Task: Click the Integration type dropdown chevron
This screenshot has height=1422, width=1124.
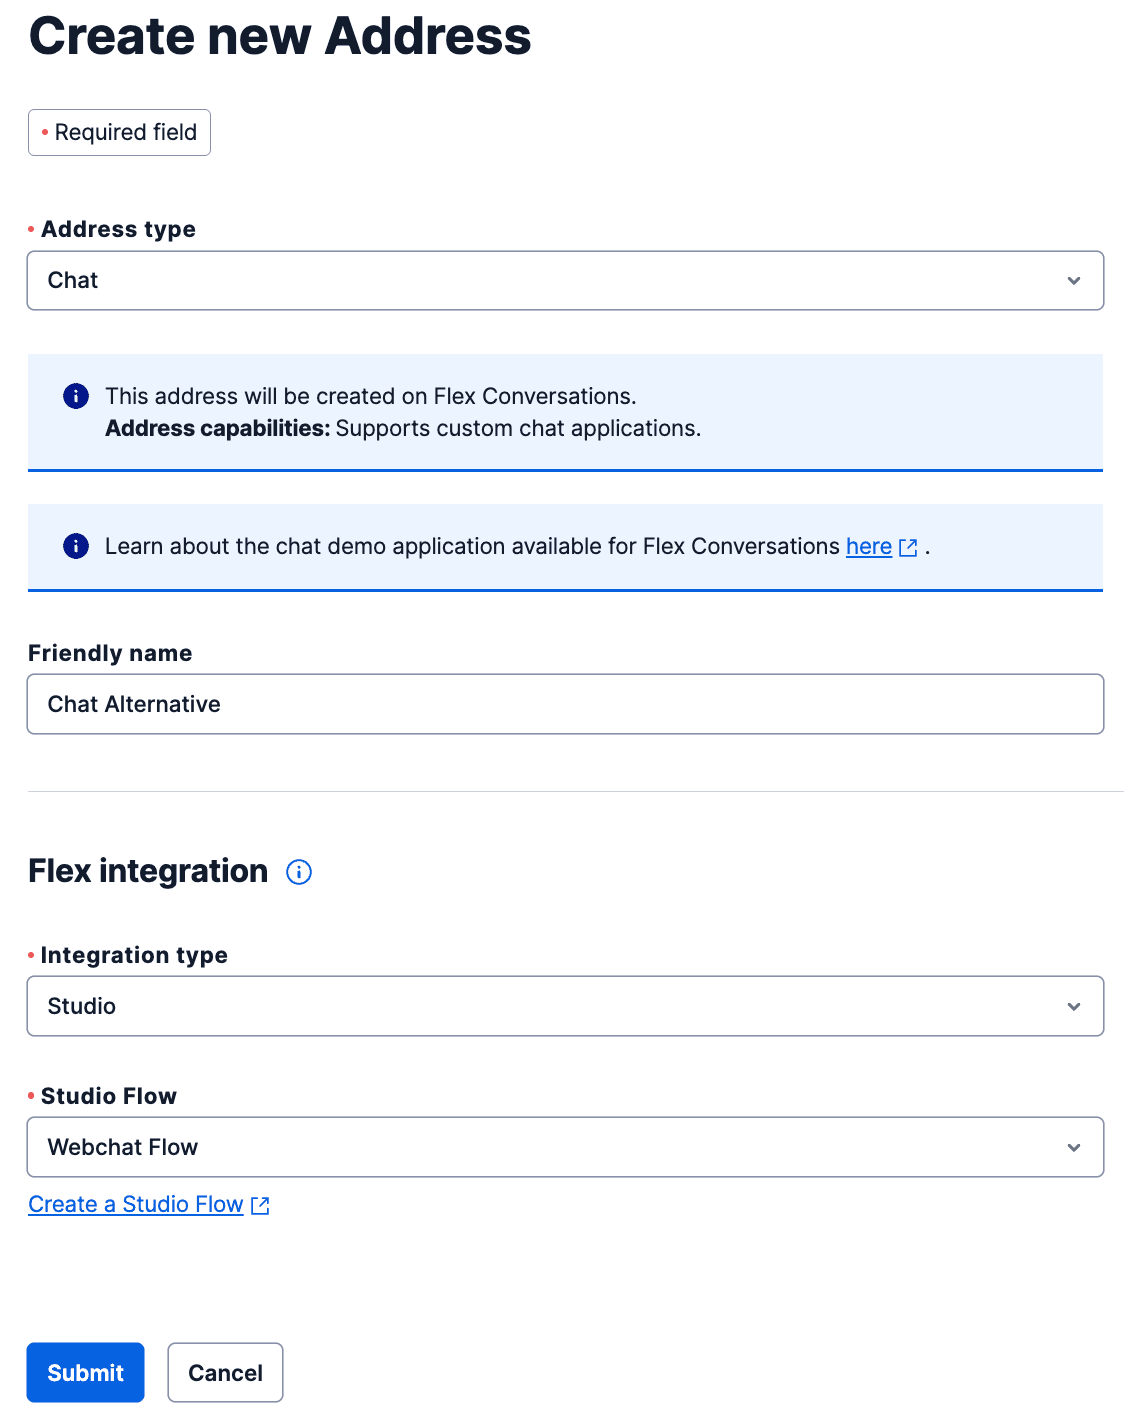Action: point(1074,1006)
